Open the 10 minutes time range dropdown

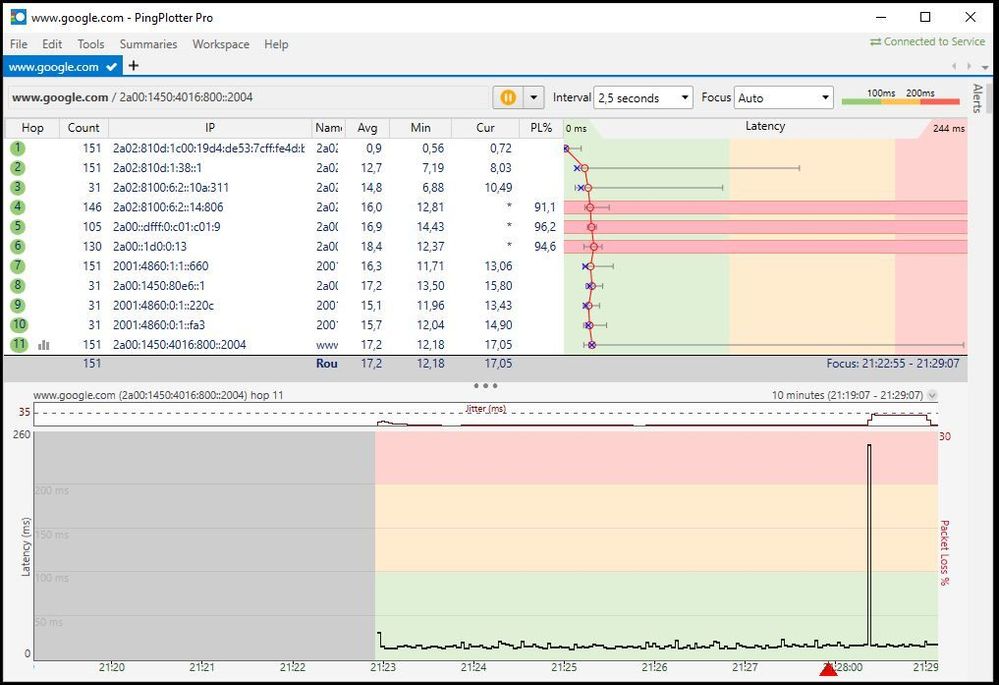click(x=932, y=395)
